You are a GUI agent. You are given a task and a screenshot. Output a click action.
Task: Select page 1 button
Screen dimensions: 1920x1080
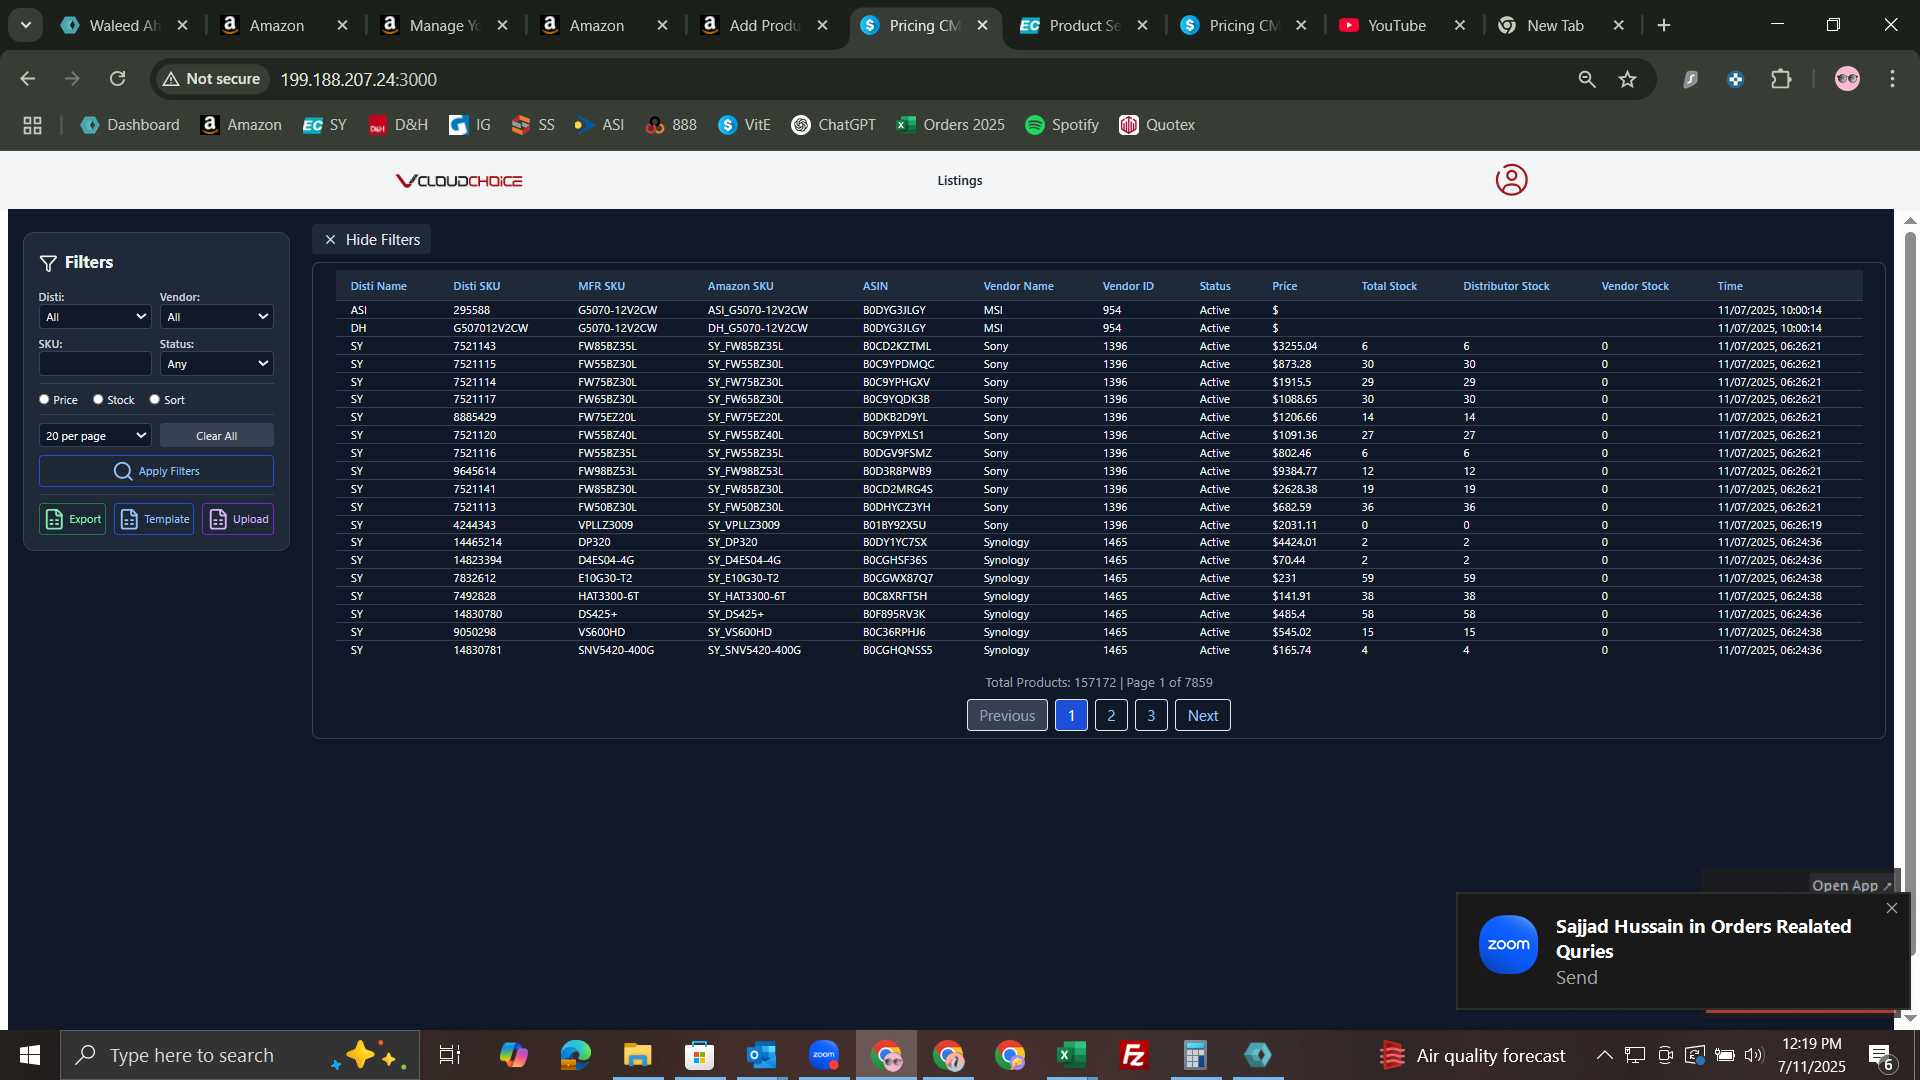(x=1071, y=715)
